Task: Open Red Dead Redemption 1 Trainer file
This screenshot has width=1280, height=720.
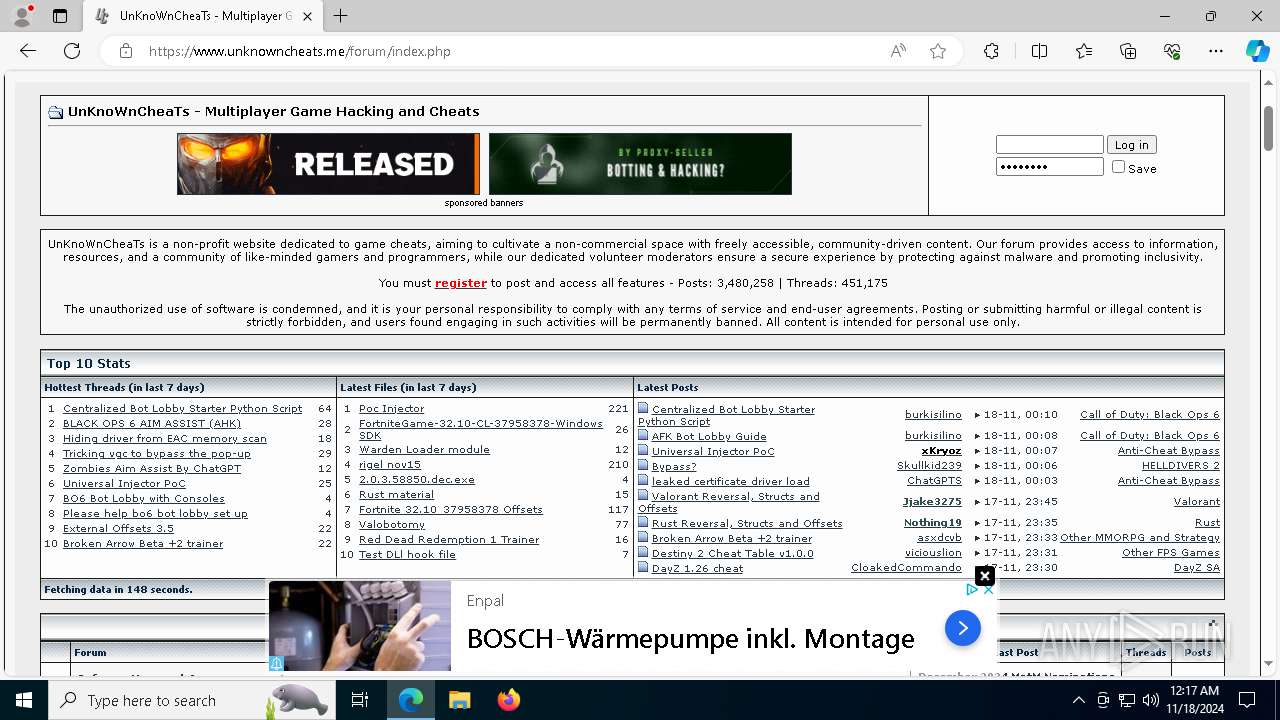Action: 449,539
